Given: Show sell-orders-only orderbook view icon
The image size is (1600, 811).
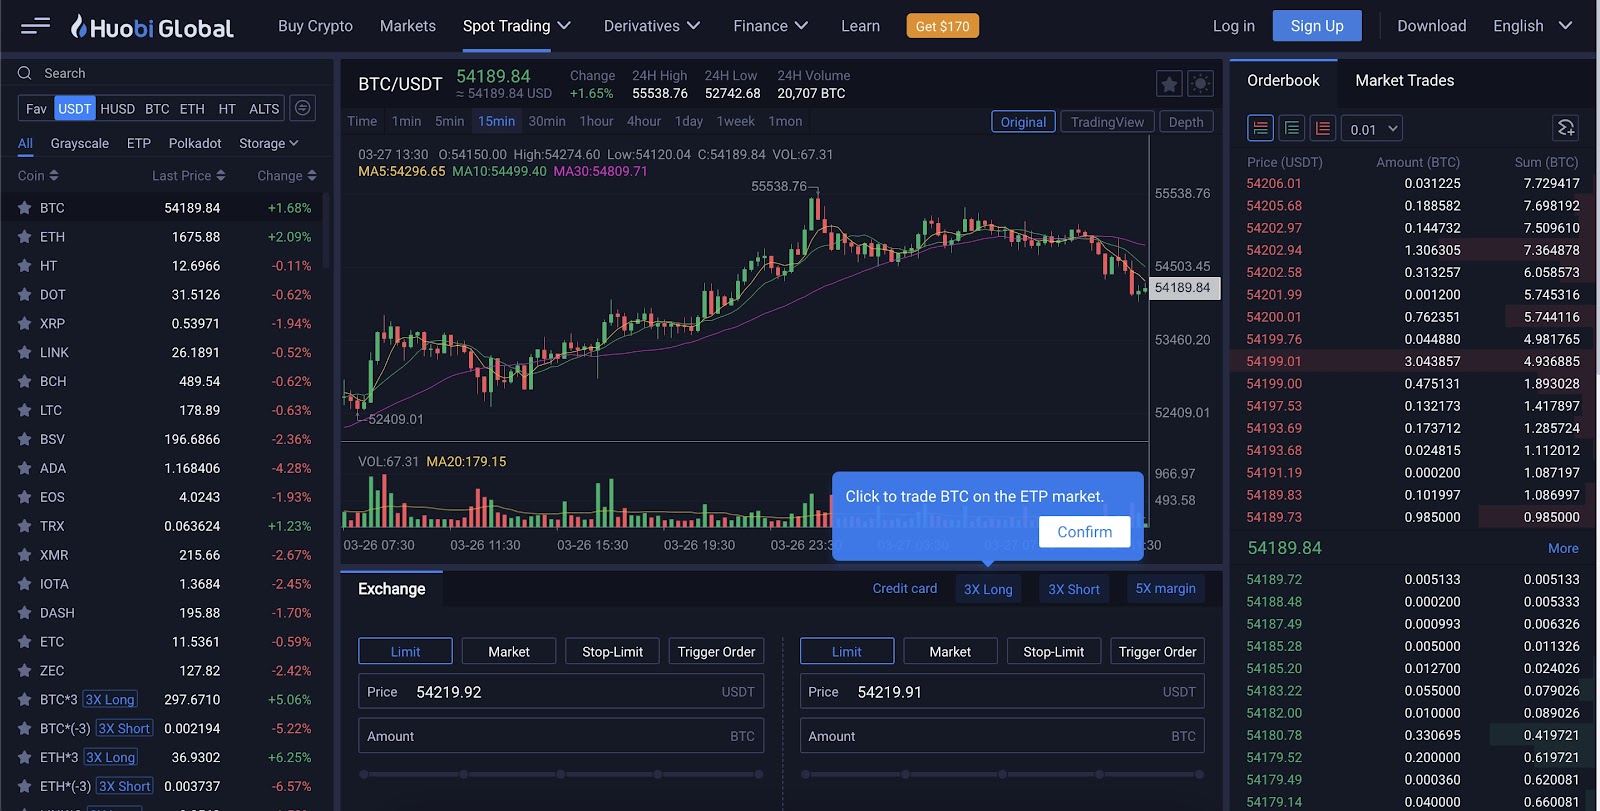Looking at the screenshot, I should point(1323,128).
